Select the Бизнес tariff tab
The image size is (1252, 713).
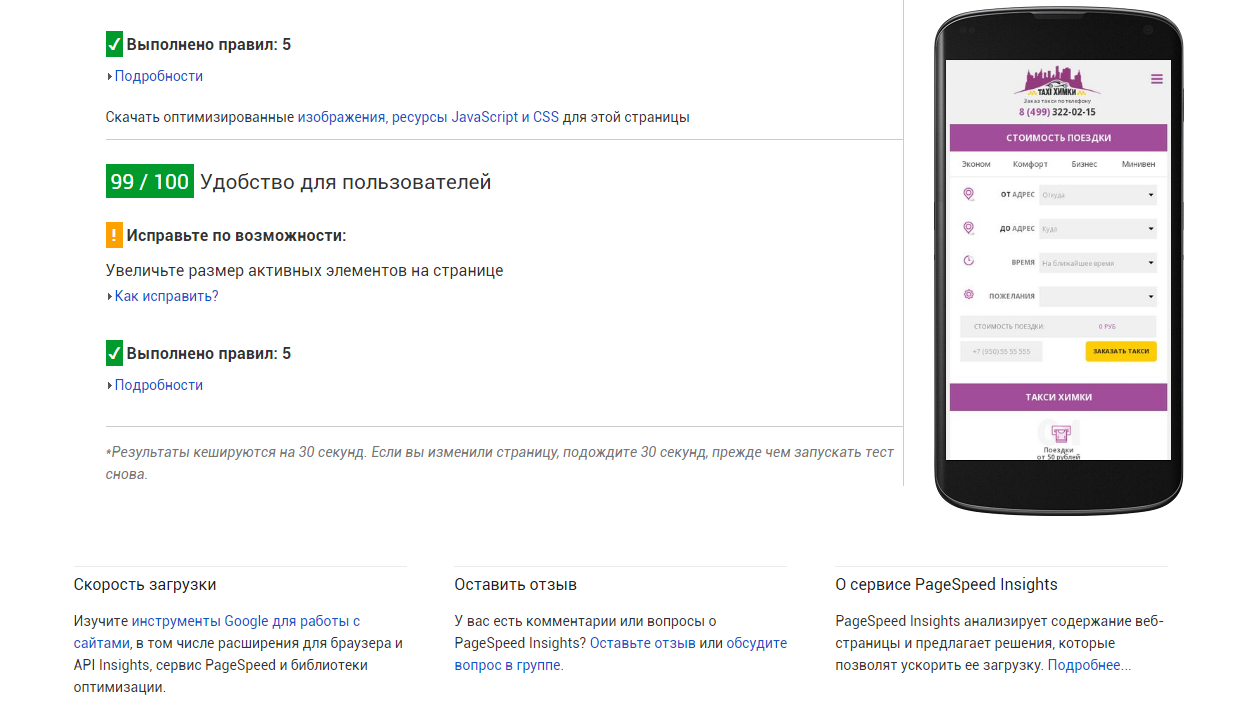click(1084, 164)
